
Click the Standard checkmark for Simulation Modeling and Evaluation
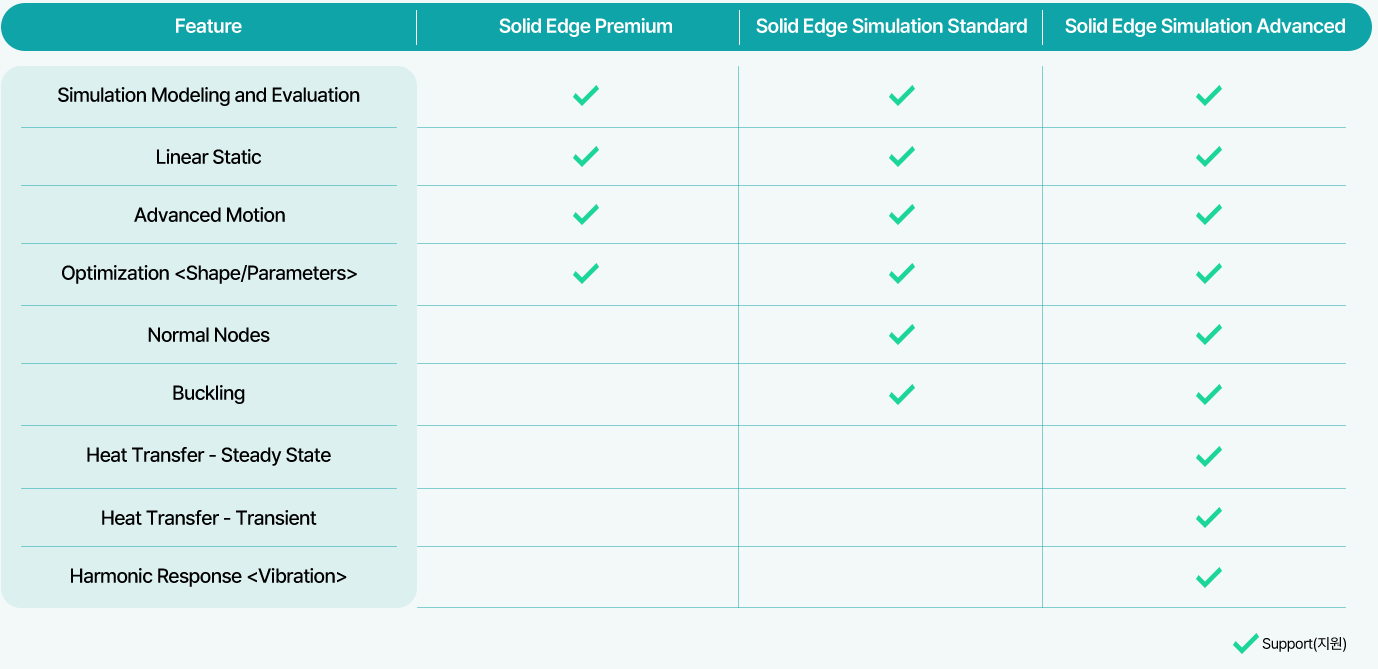click(902, 95)
